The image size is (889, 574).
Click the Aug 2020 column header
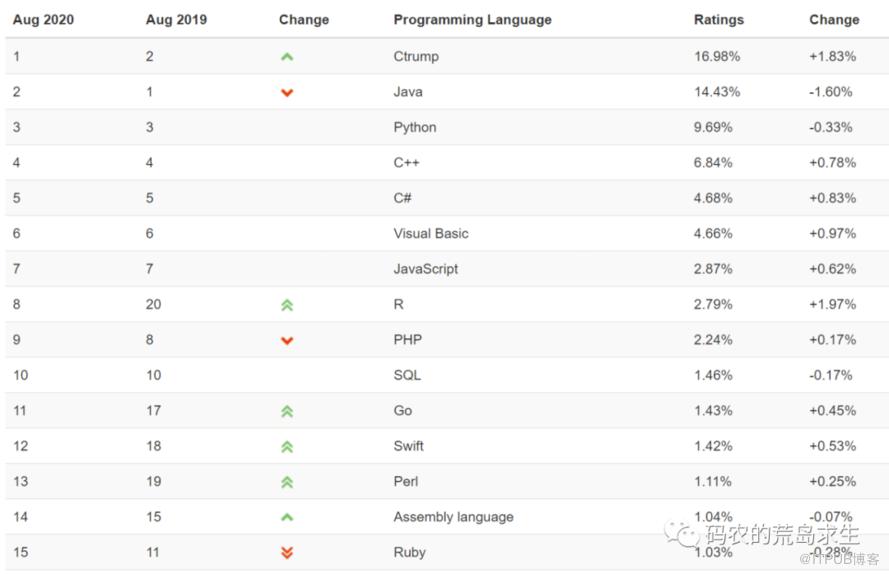click(x=44, y=20)
